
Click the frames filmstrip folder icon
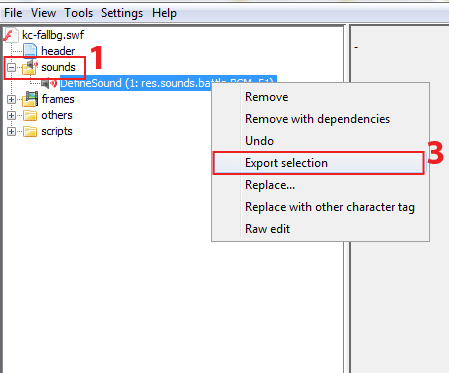30,99
